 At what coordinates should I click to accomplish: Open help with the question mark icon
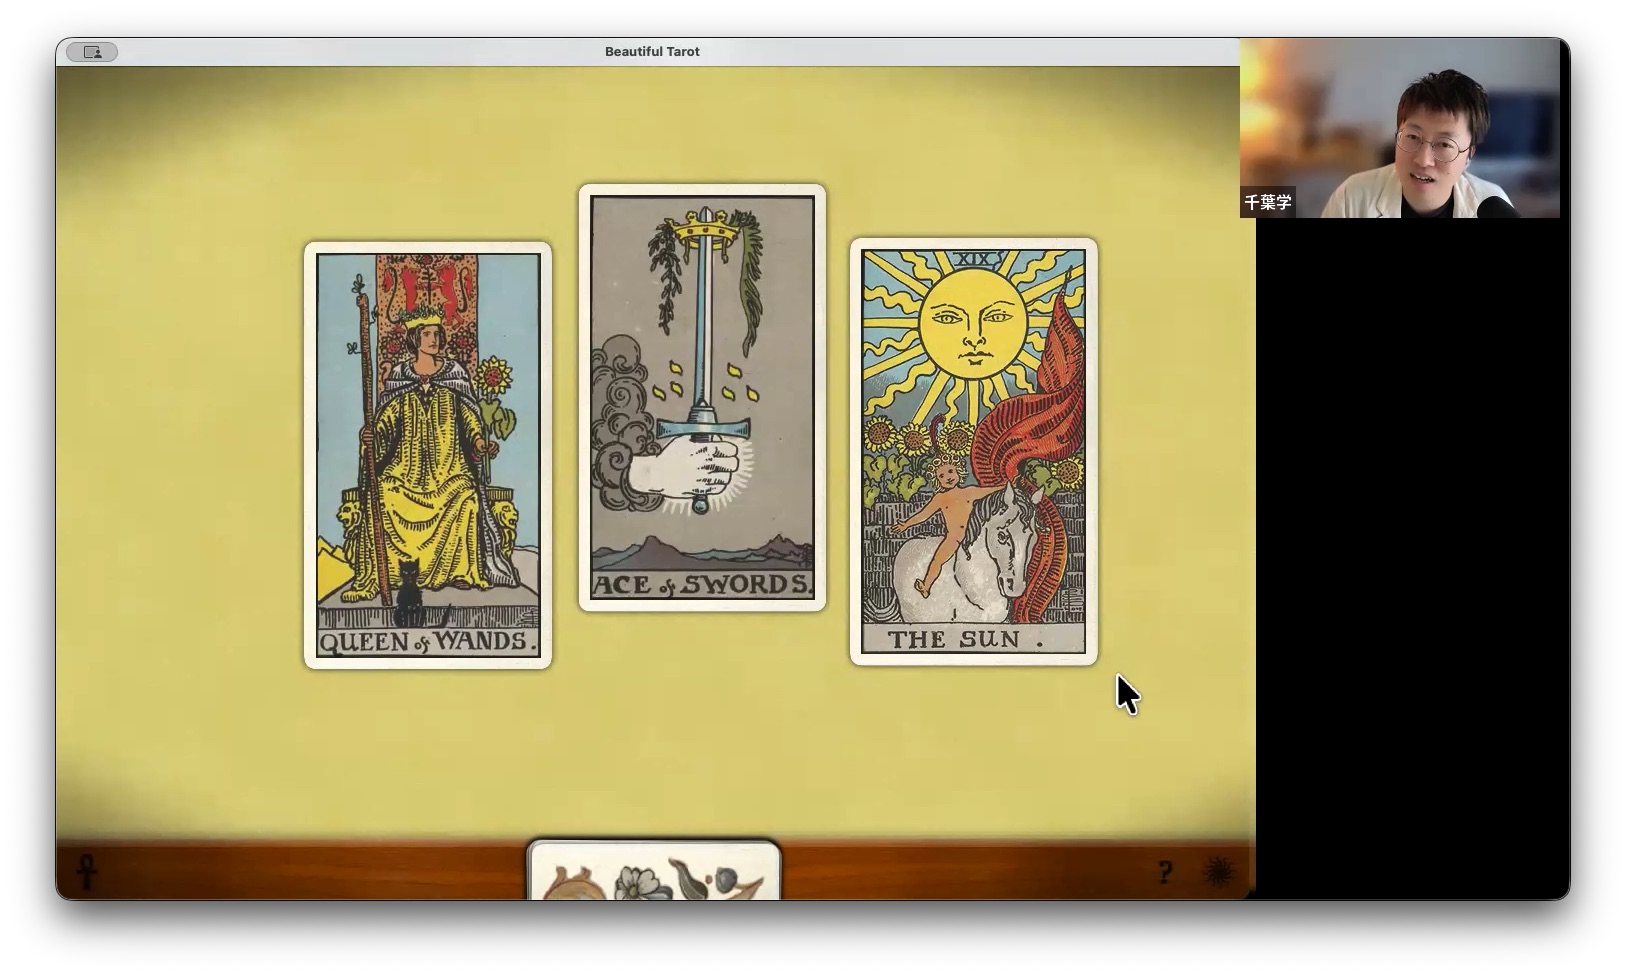point(1165,872)
